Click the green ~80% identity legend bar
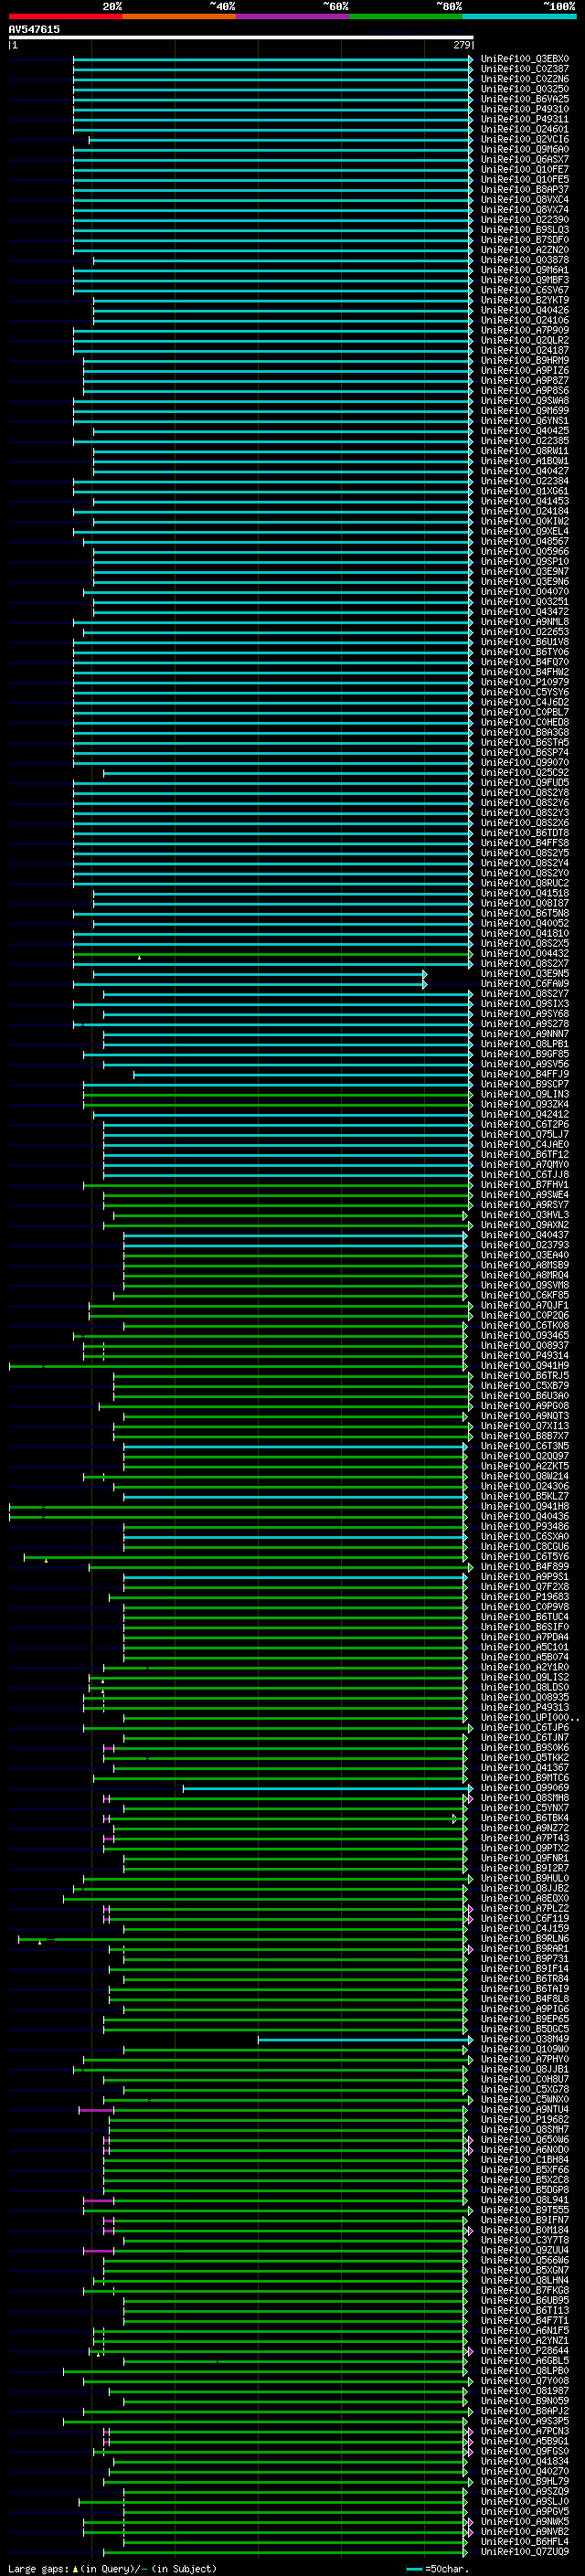The width and height of the screenshot is (585, 2576). 406,16
